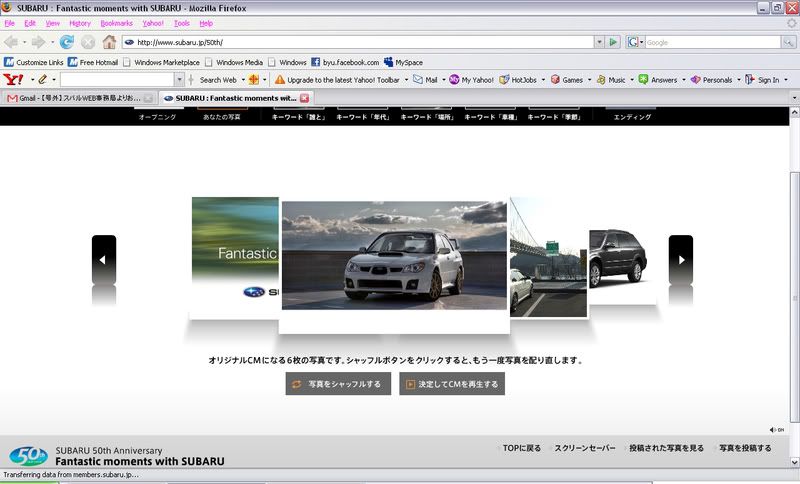Open the Windows Media bookmark
The width and height of the screenshot is (800, 484).
point(234,62)
